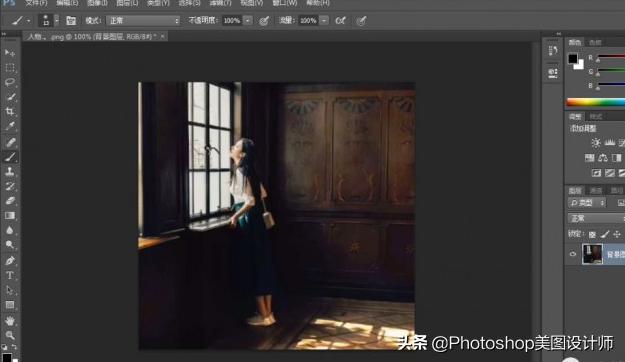Viewport: 625px width, 362px height.
Task: Toggle the airbrush mode icon in options bar
Action: [x=340, y=20]
